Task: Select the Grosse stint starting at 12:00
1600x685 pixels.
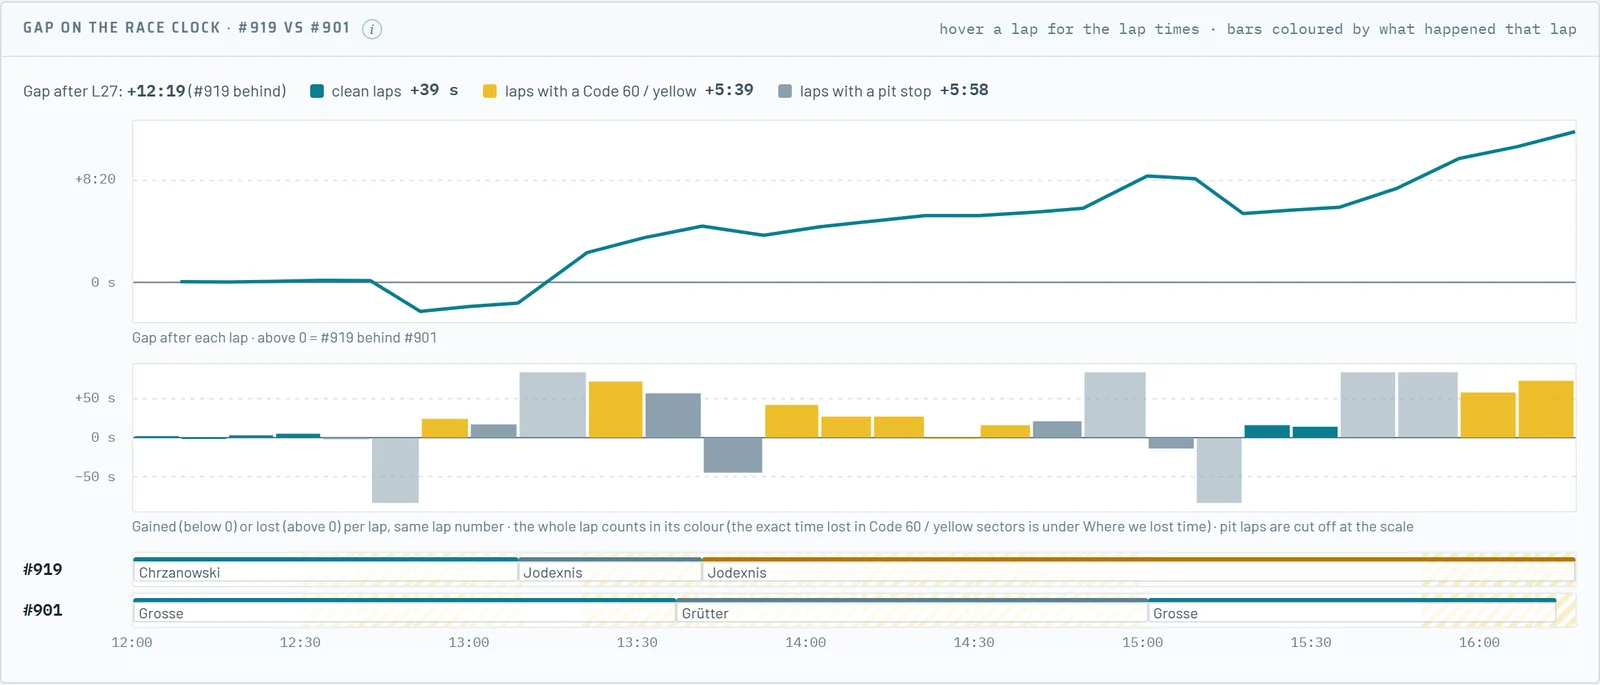Action: click(x=404, y=612)
